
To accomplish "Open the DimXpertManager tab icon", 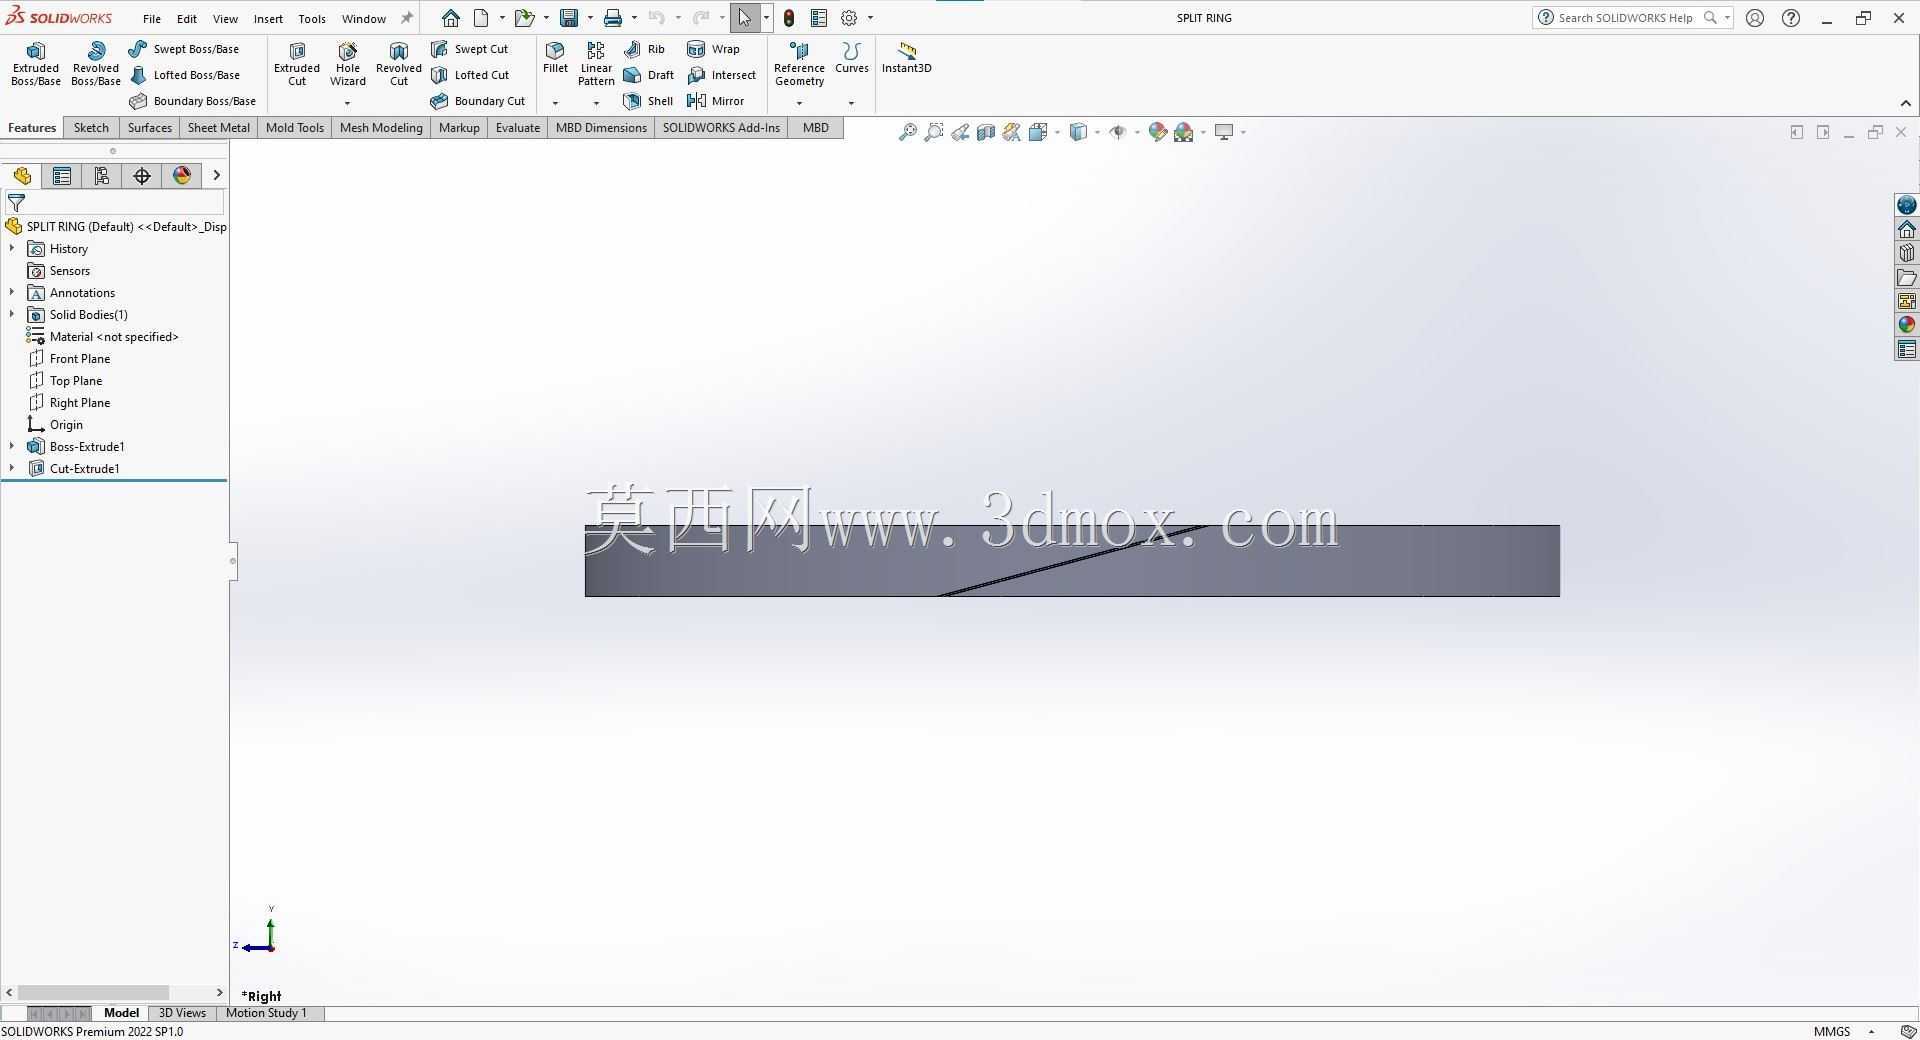I will 142,176.
